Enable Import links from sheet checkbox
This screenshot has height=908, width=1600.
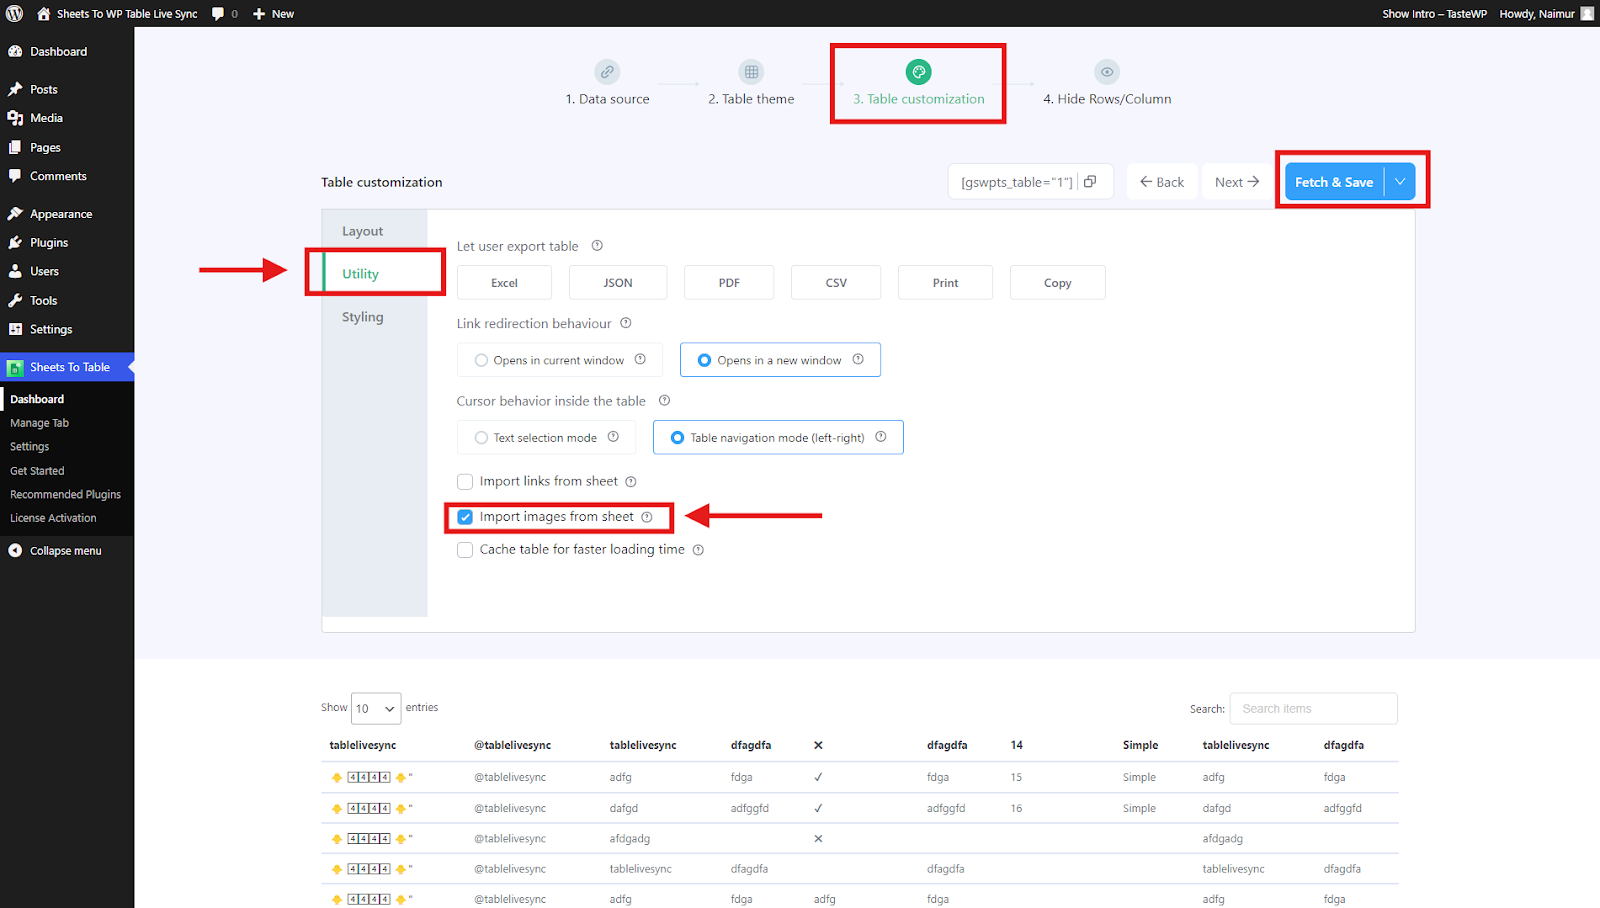[465, 482]
